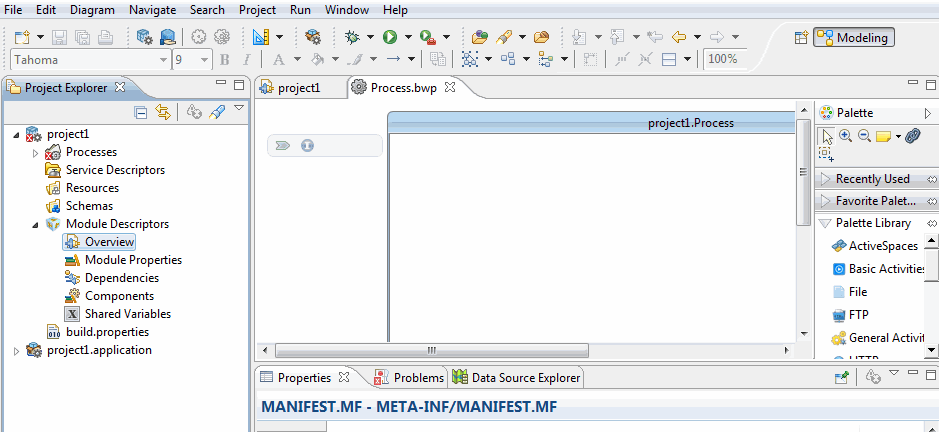Screen dimensions: 939x432
Task: Switch to Data Source Explorer tab
Action: 516,378
